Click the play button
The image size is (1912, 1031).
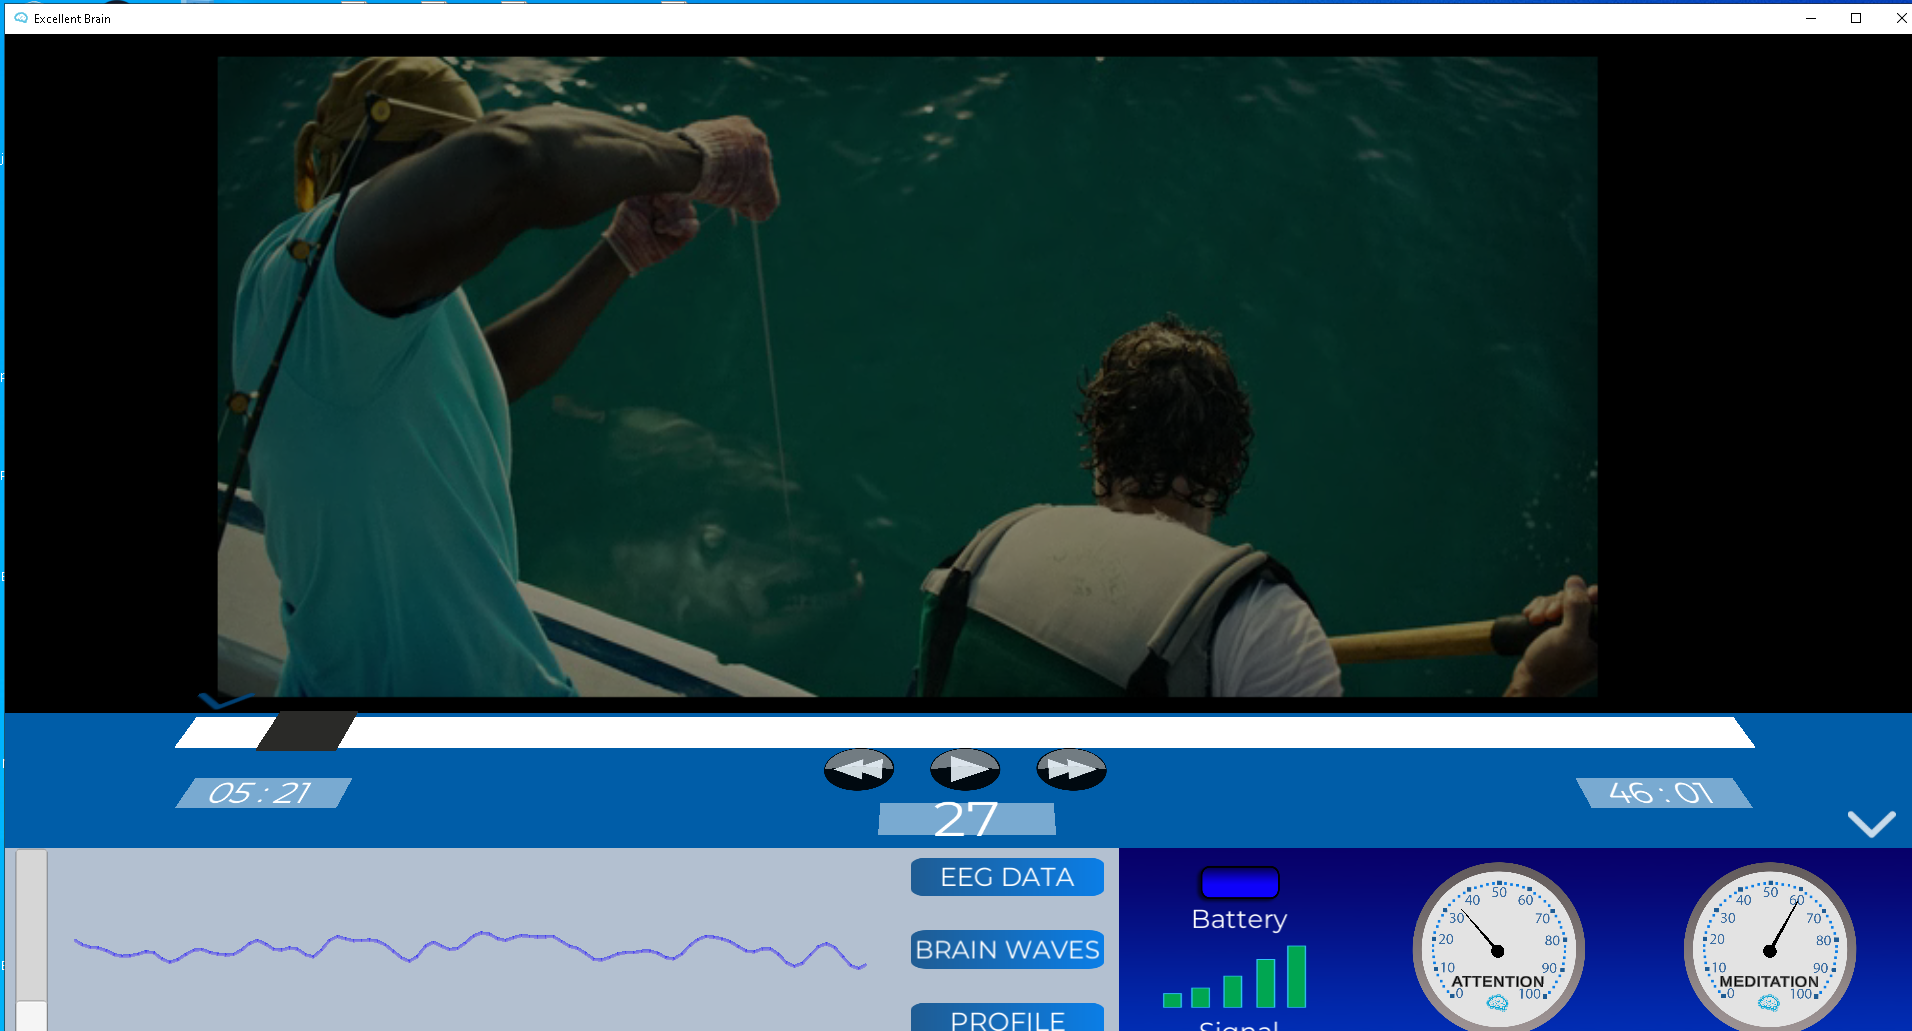[965, 769]
